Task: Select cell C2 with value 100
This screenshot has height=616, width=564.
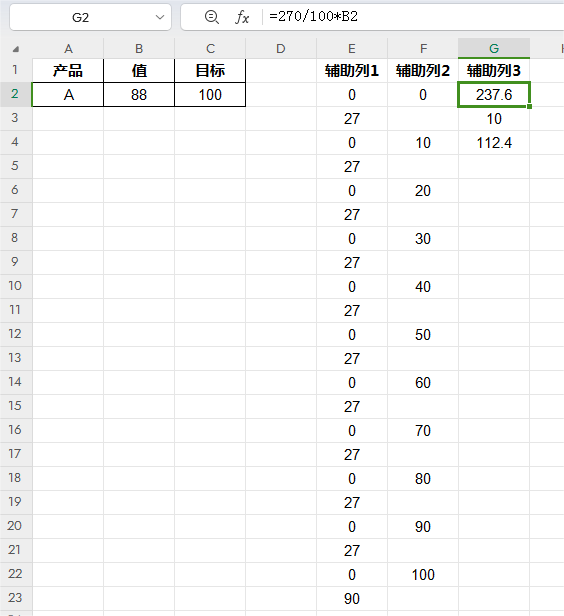Action: coord(210,95)
